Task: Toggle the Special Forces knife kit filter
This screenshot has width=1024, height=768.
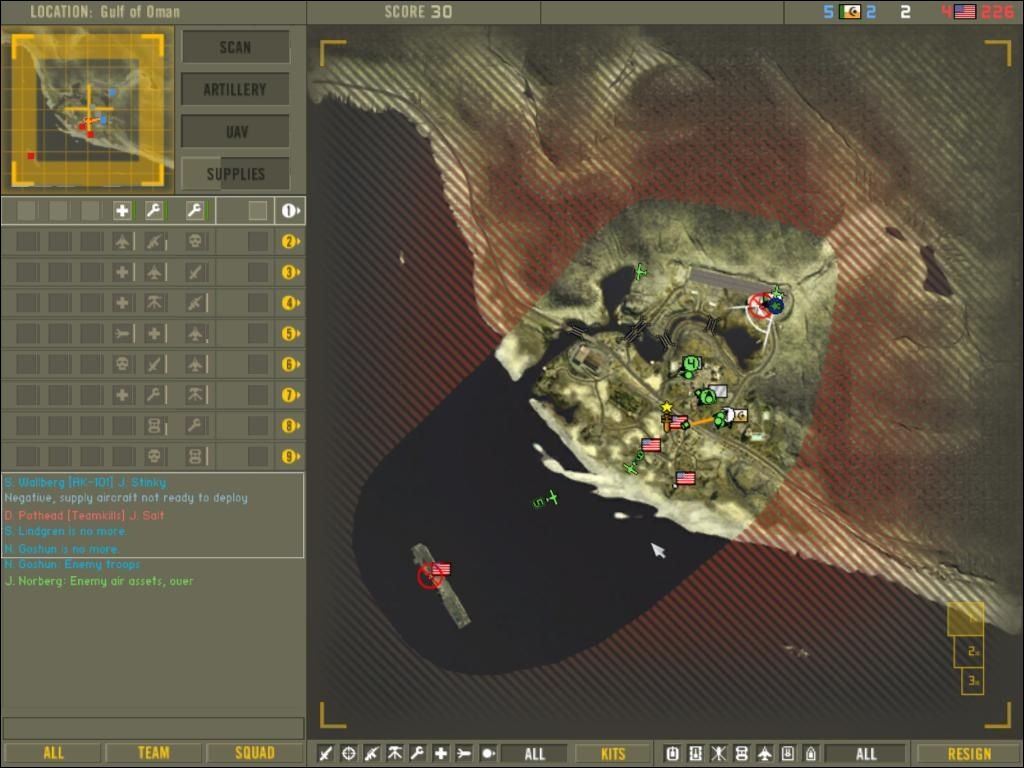Action: (325, 754)
